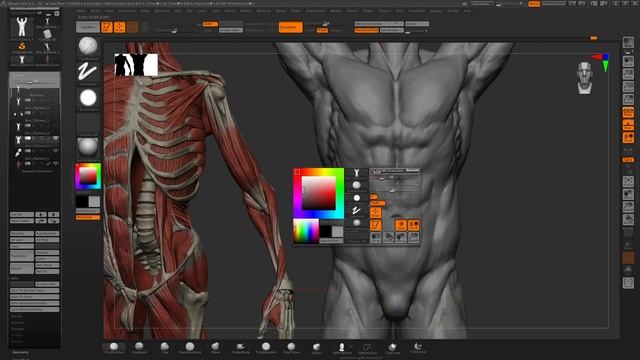Viewport: 640px width, 360px height.
Task: Open the Brush menu in menu bar
Action: pos(95,11)
